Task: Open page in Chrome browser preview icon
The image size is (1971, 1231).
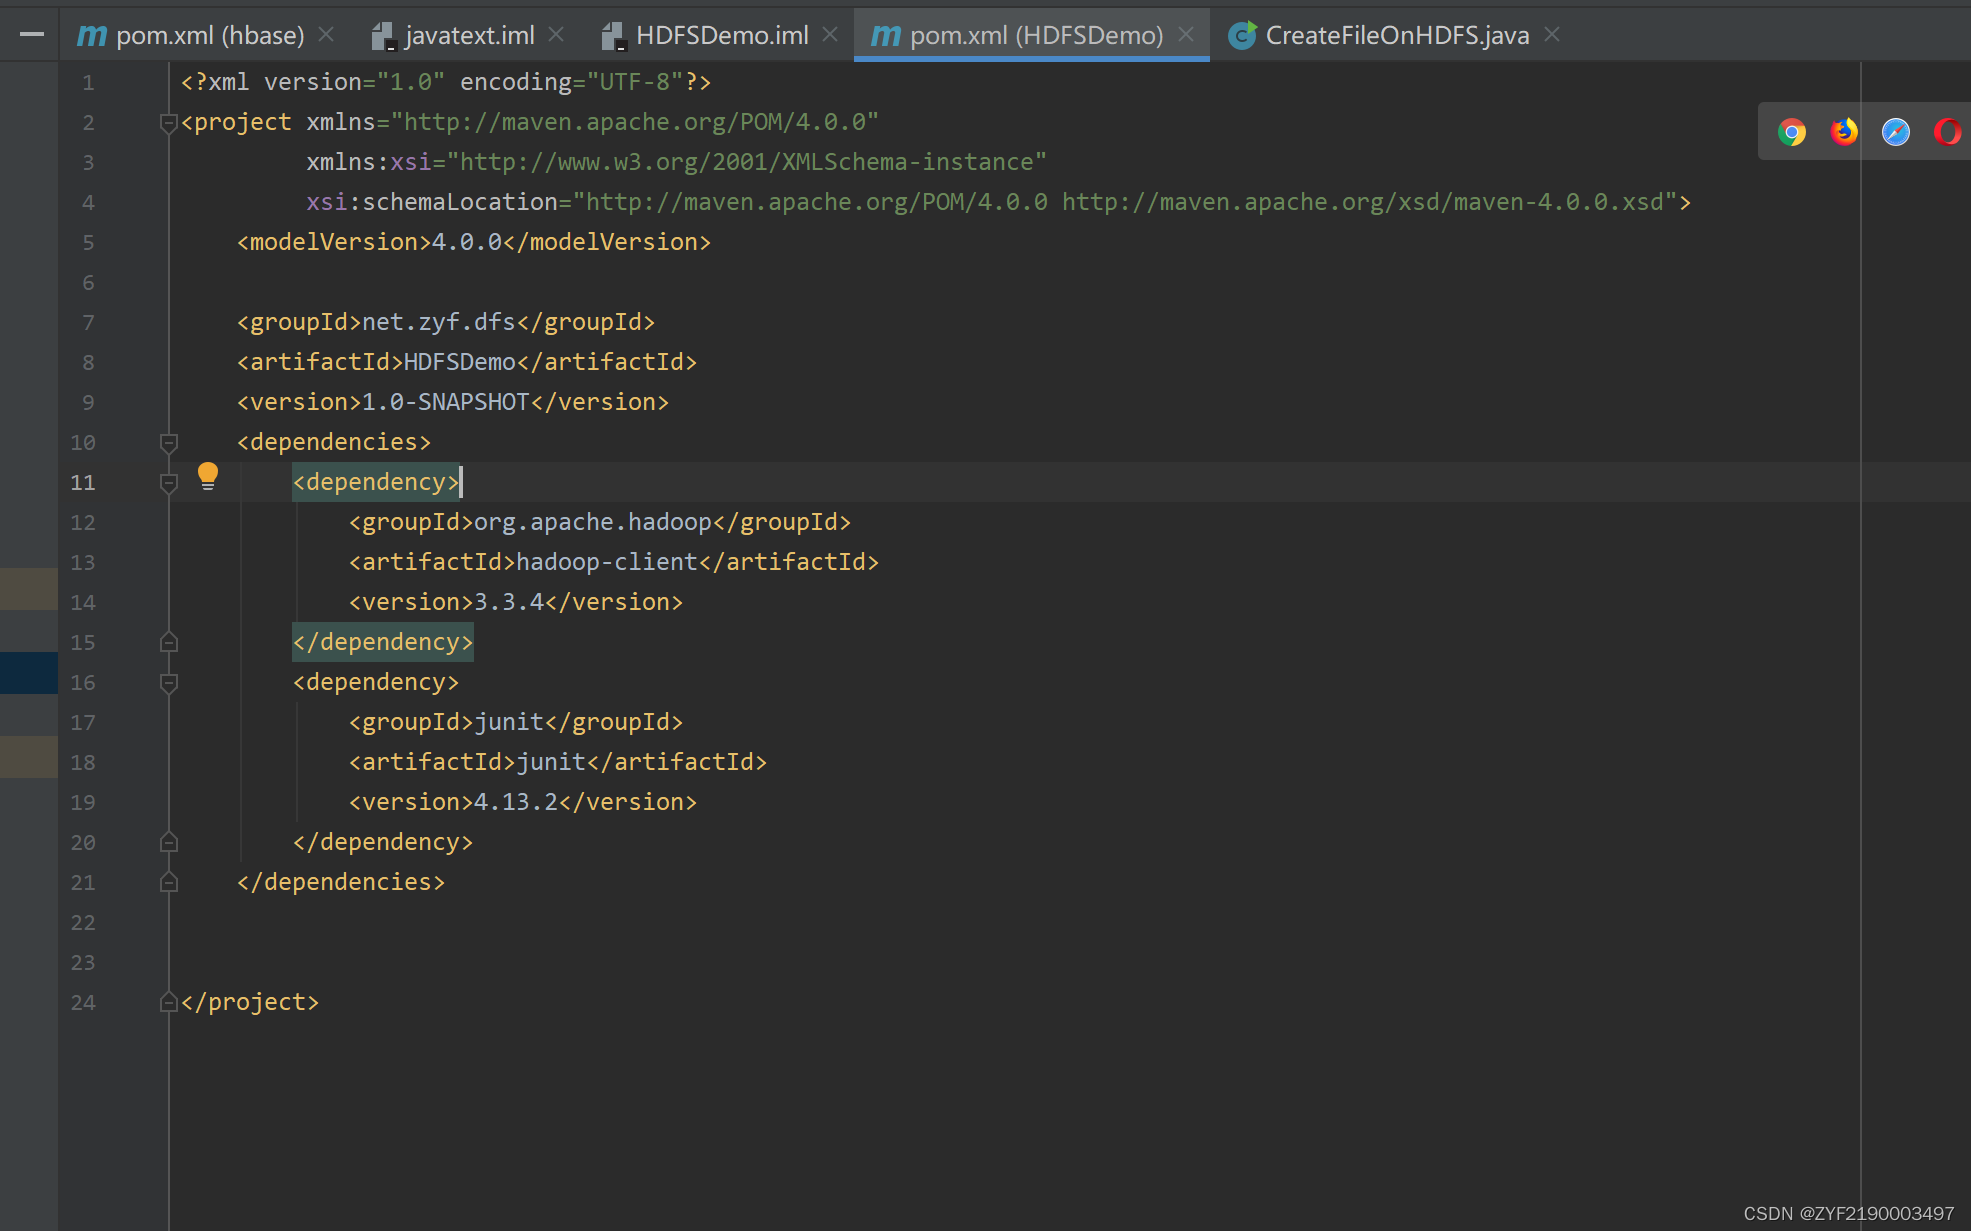Action: pyautogui.click(x=1792, y=131)
